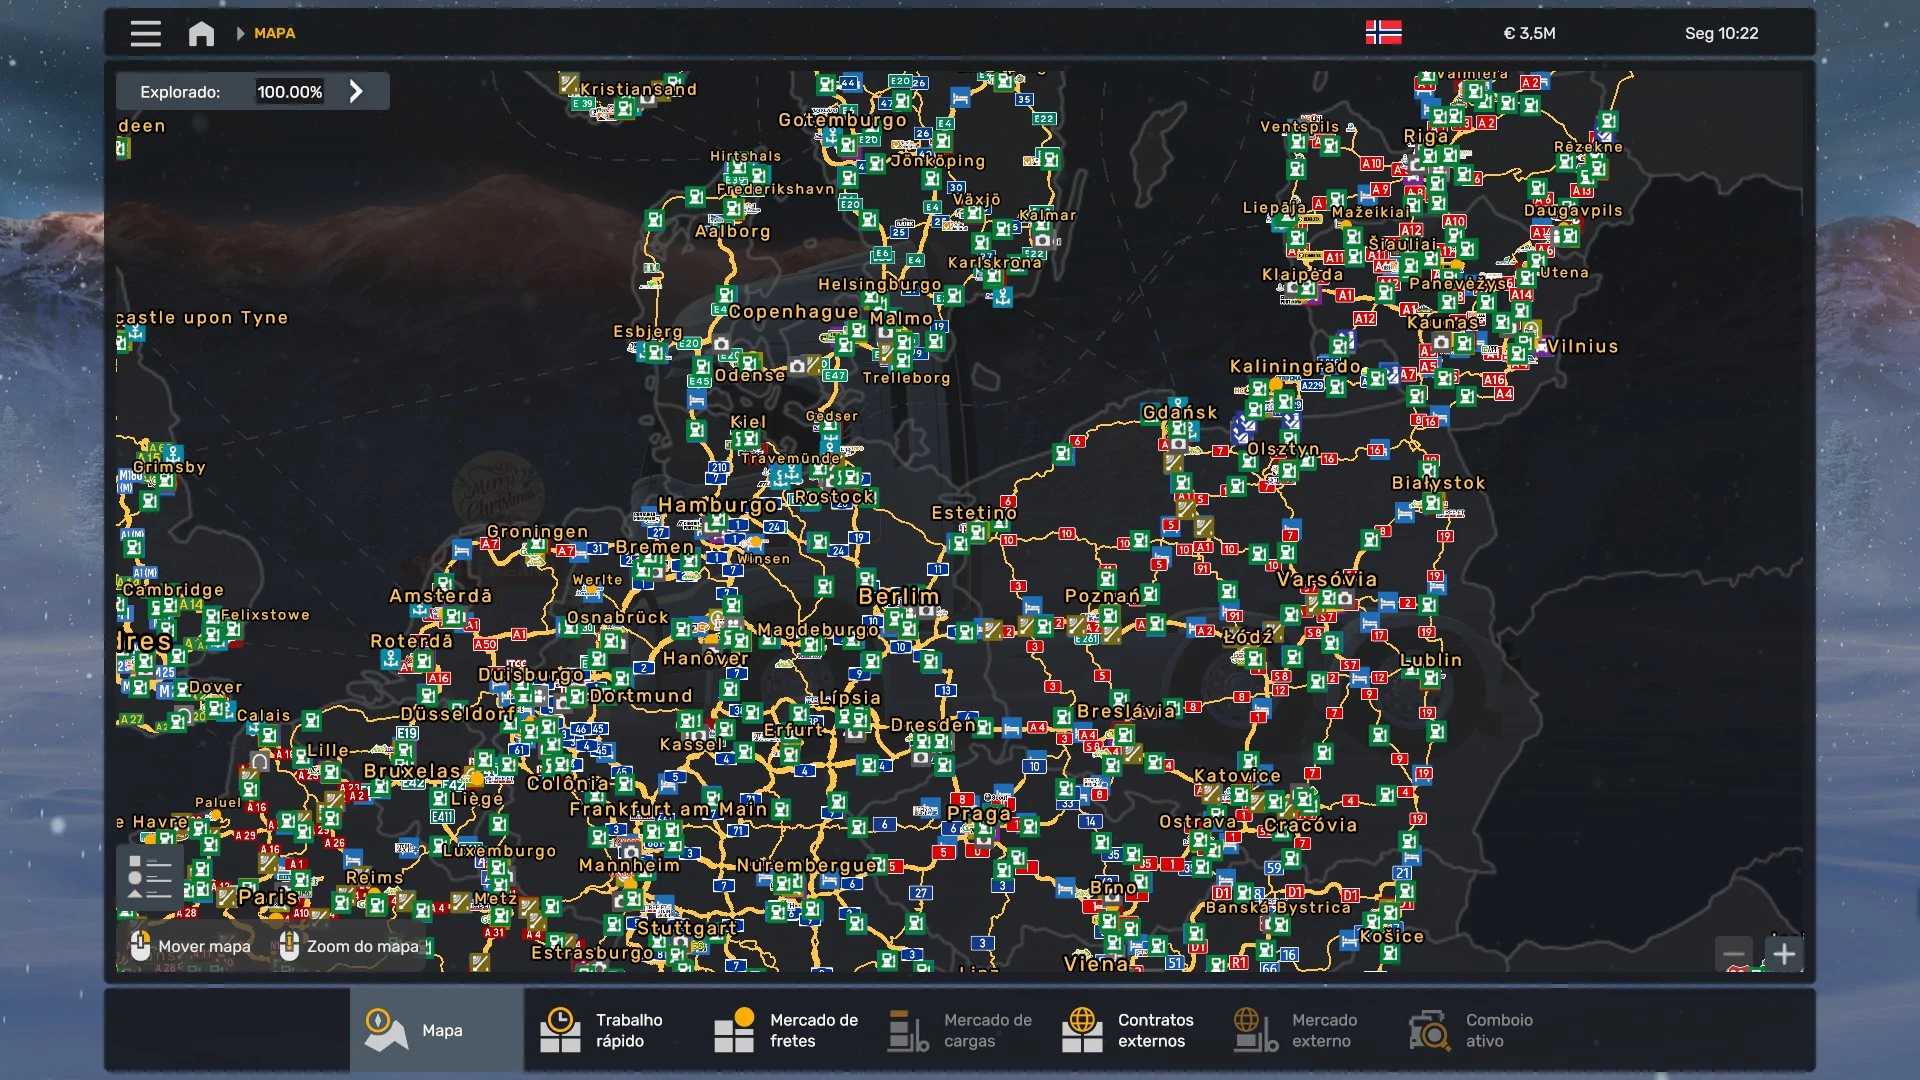This screenshot has width=1920, height=1080.
Task: Click the Hamburgo city label
Action: point(717,505)
